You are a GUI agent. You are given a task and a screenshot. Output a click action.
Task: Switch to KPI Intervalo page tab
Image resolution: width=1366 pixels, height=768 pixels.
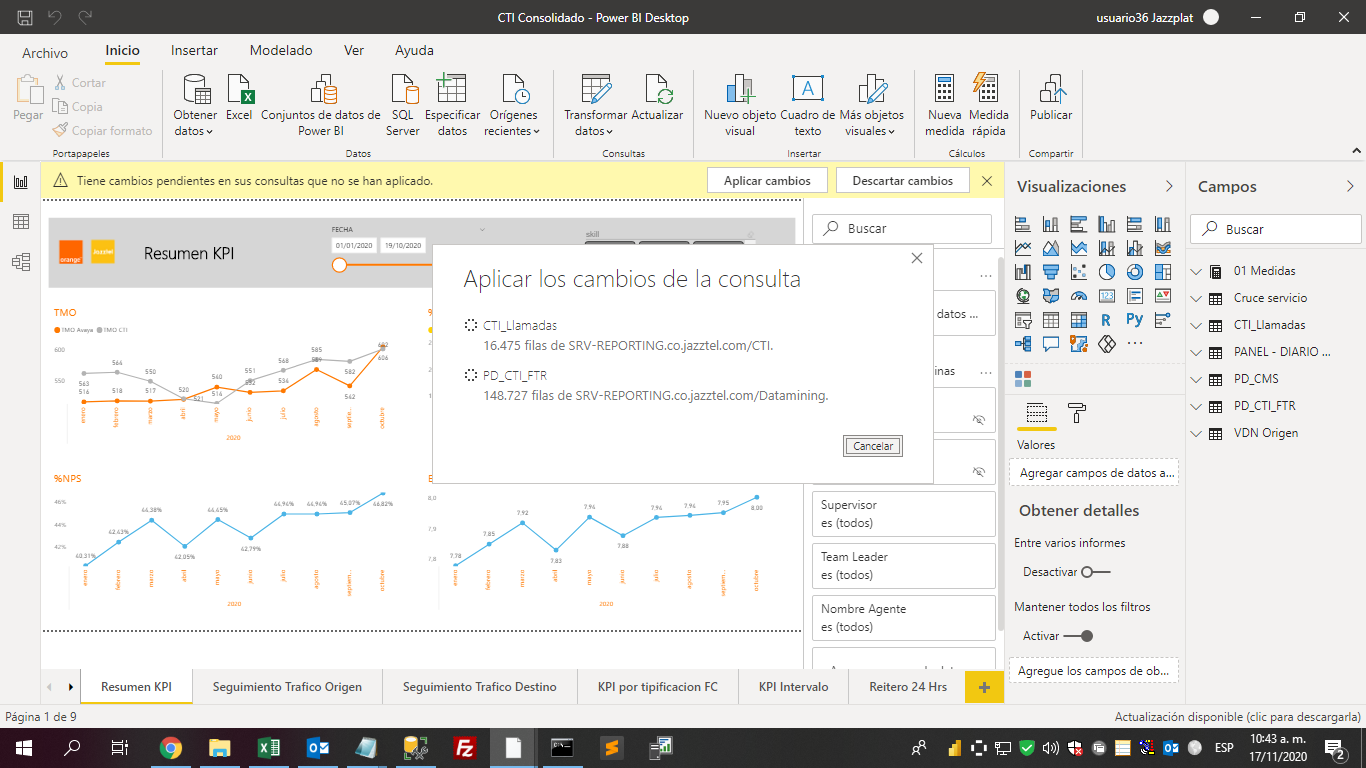point(793,687)
